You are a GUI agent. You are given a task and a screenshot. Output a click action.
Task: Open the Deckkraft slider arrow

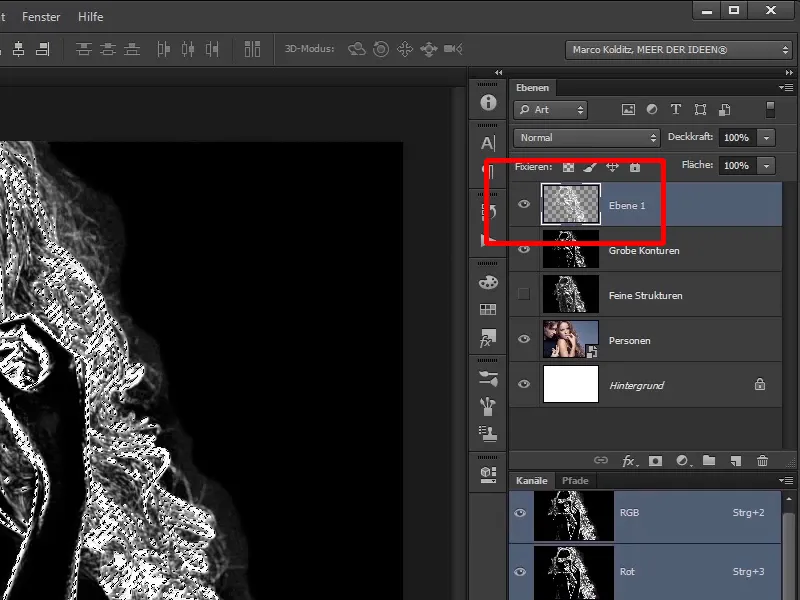[766, 138]
